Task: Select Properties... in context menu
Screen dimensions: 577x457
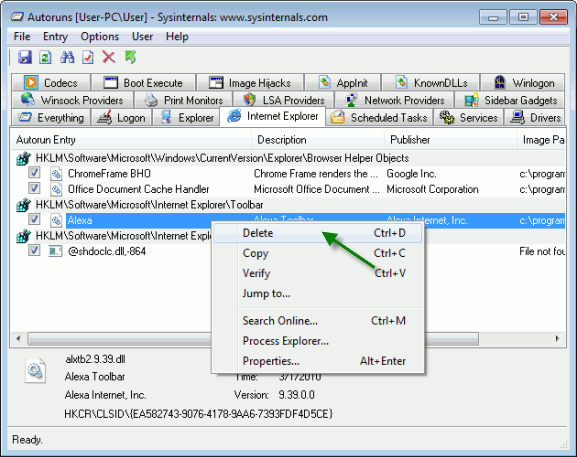Action: 318,361
